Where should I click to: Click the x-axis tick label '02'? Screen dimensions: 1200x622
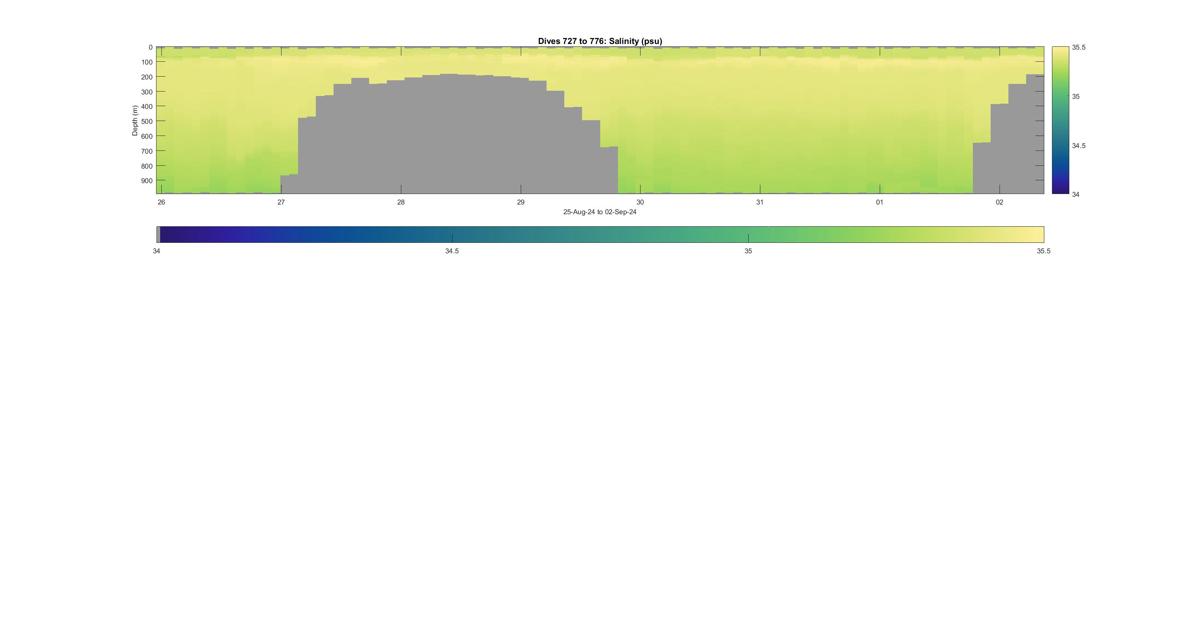(x=999, y=202)
